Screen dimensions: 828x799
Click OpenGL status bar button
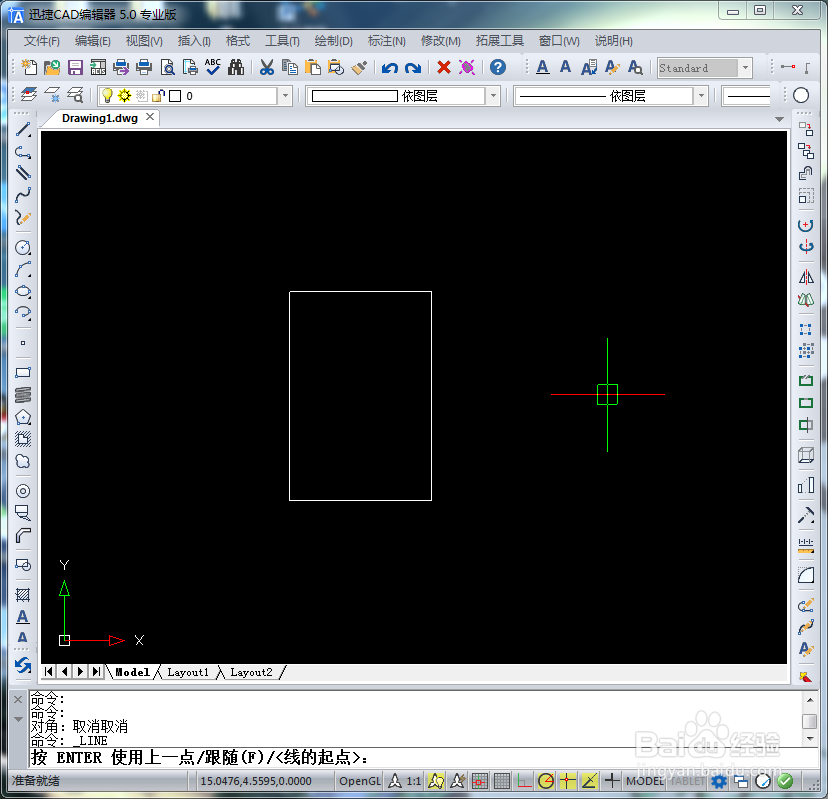click(x=360, y=781)
